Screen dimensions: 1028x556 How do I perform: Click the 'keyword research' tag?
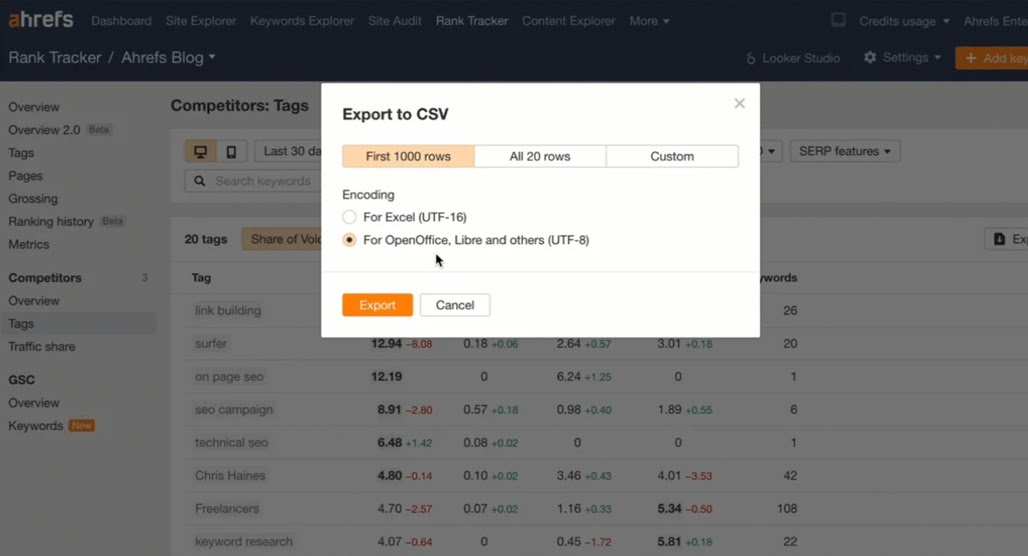point(244,542)
